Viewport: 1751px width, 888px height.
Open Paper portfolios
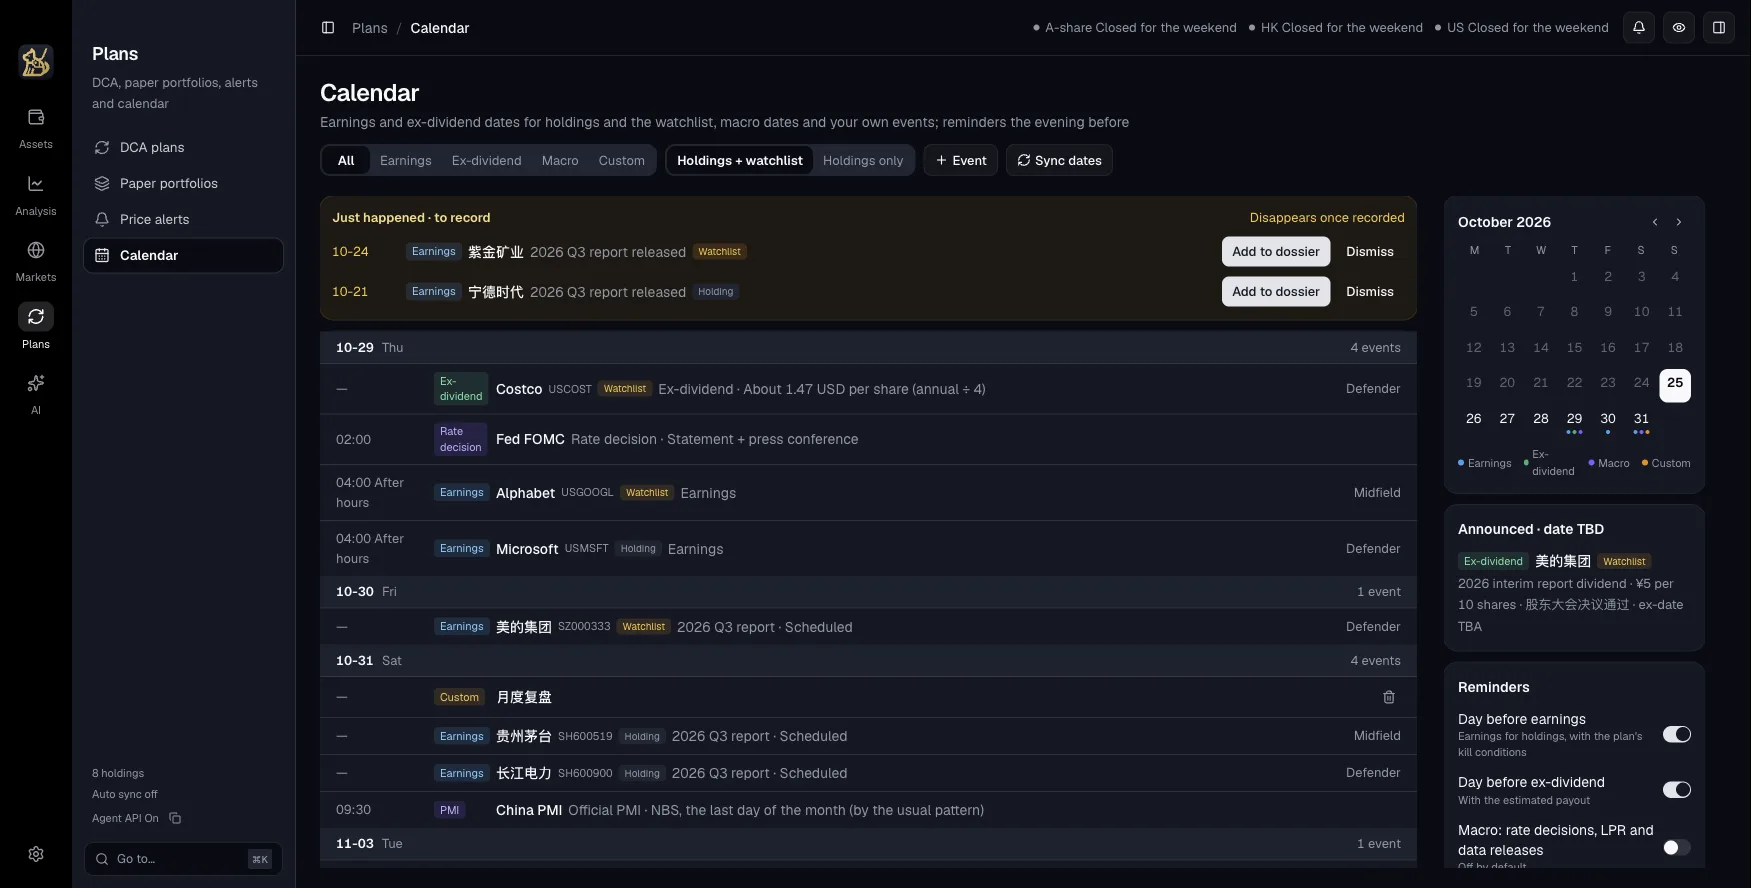point(183,183)
